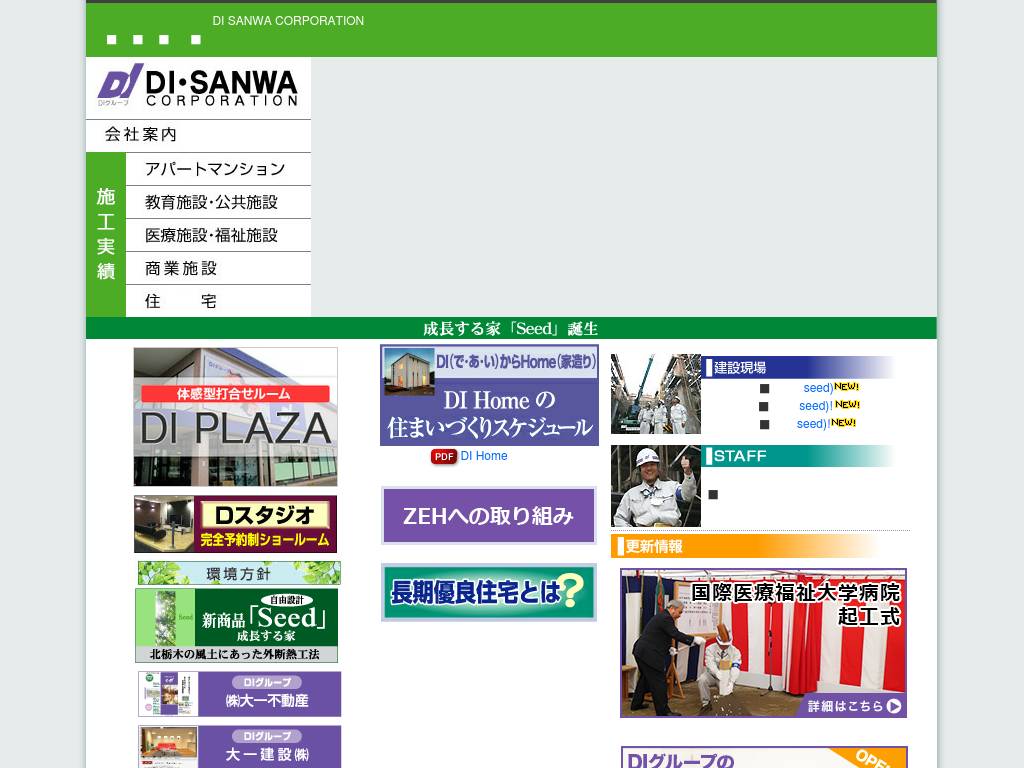Click the 建設現場 section header

[798, 367]
